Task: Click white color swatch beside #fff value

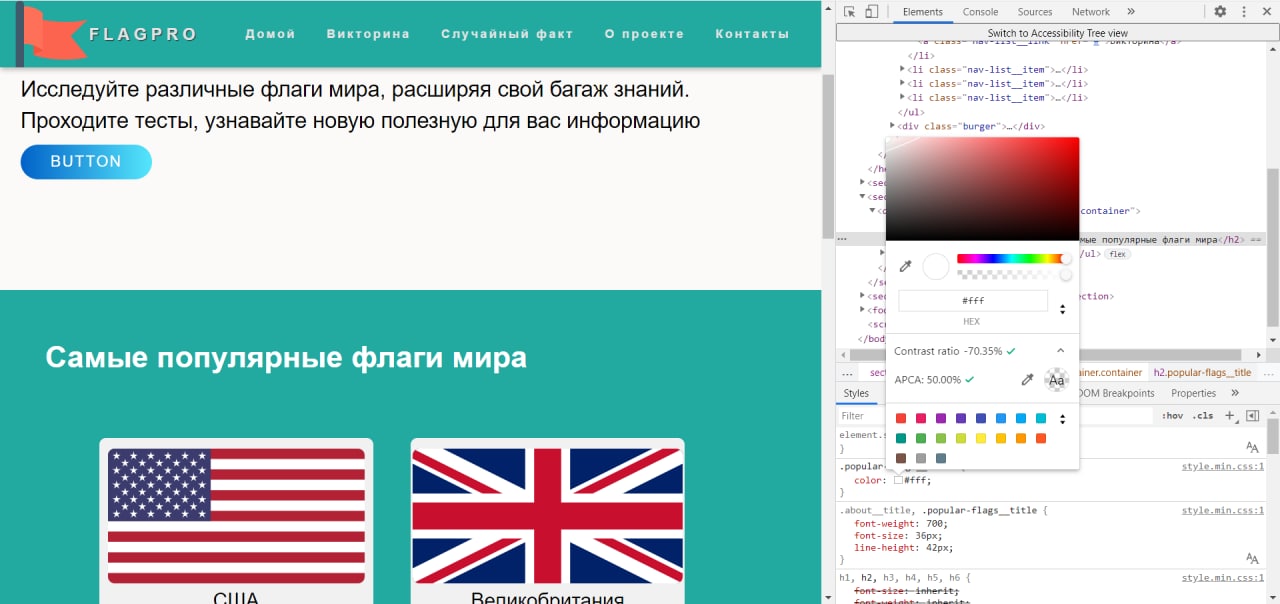Action: point(898,480)
